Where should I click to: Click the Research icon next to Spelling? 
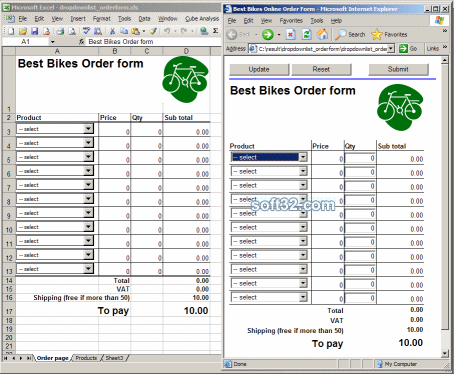pyautogui.click(x=98, y=31)
